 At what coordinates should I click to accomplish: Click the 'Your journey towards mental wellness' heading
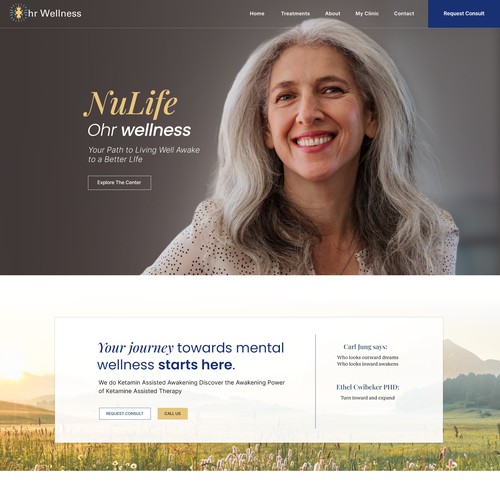(x=190, y=356)
